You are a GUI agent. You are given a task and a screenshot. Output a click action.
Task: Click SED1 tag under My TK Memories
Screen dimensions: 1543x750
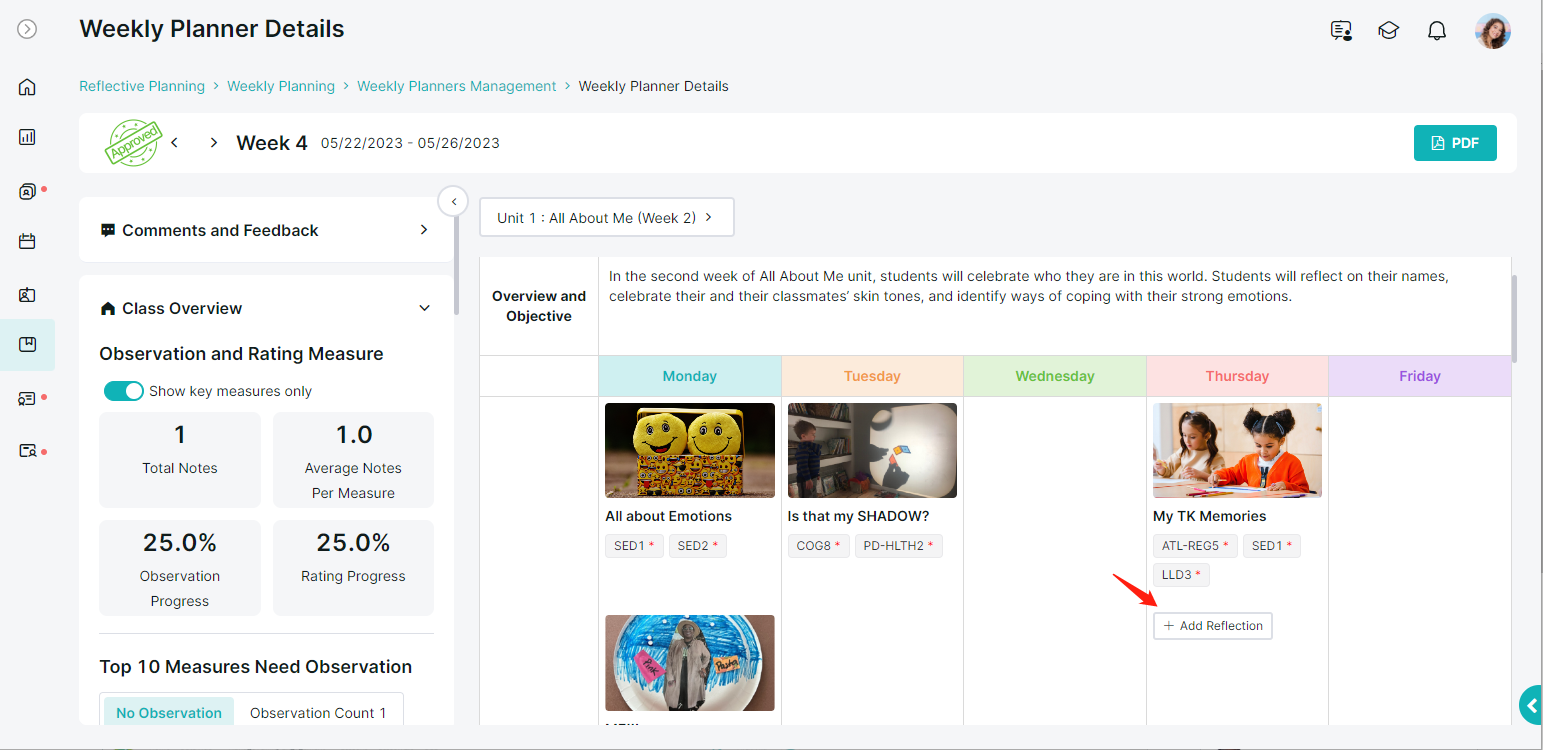click(x=1273, y=546)
